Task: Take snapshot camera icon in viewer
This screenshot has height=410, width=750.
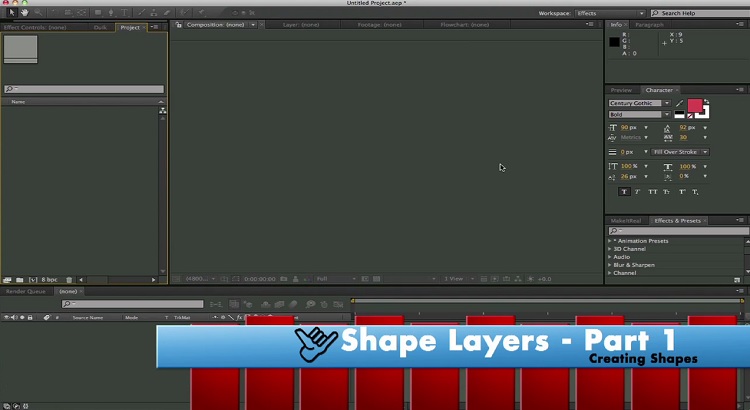Action: (284, 279)
